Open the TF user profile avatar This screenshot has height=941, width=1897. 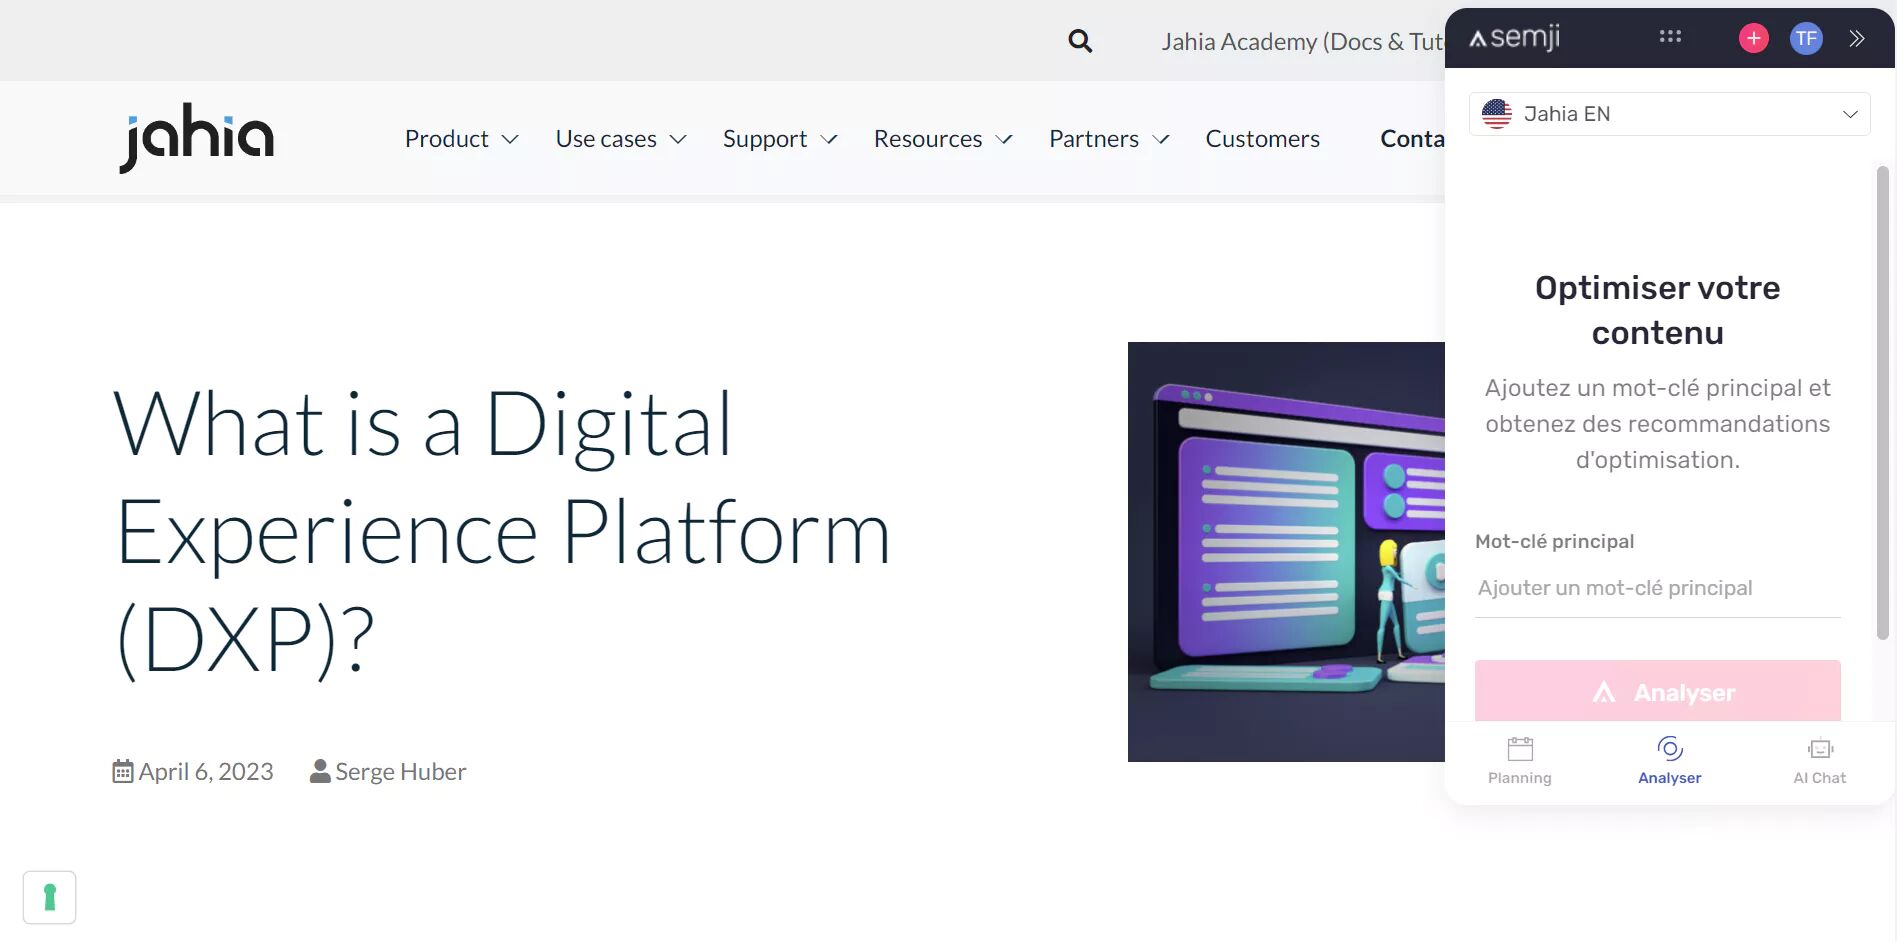click(x=1805, y=38)
